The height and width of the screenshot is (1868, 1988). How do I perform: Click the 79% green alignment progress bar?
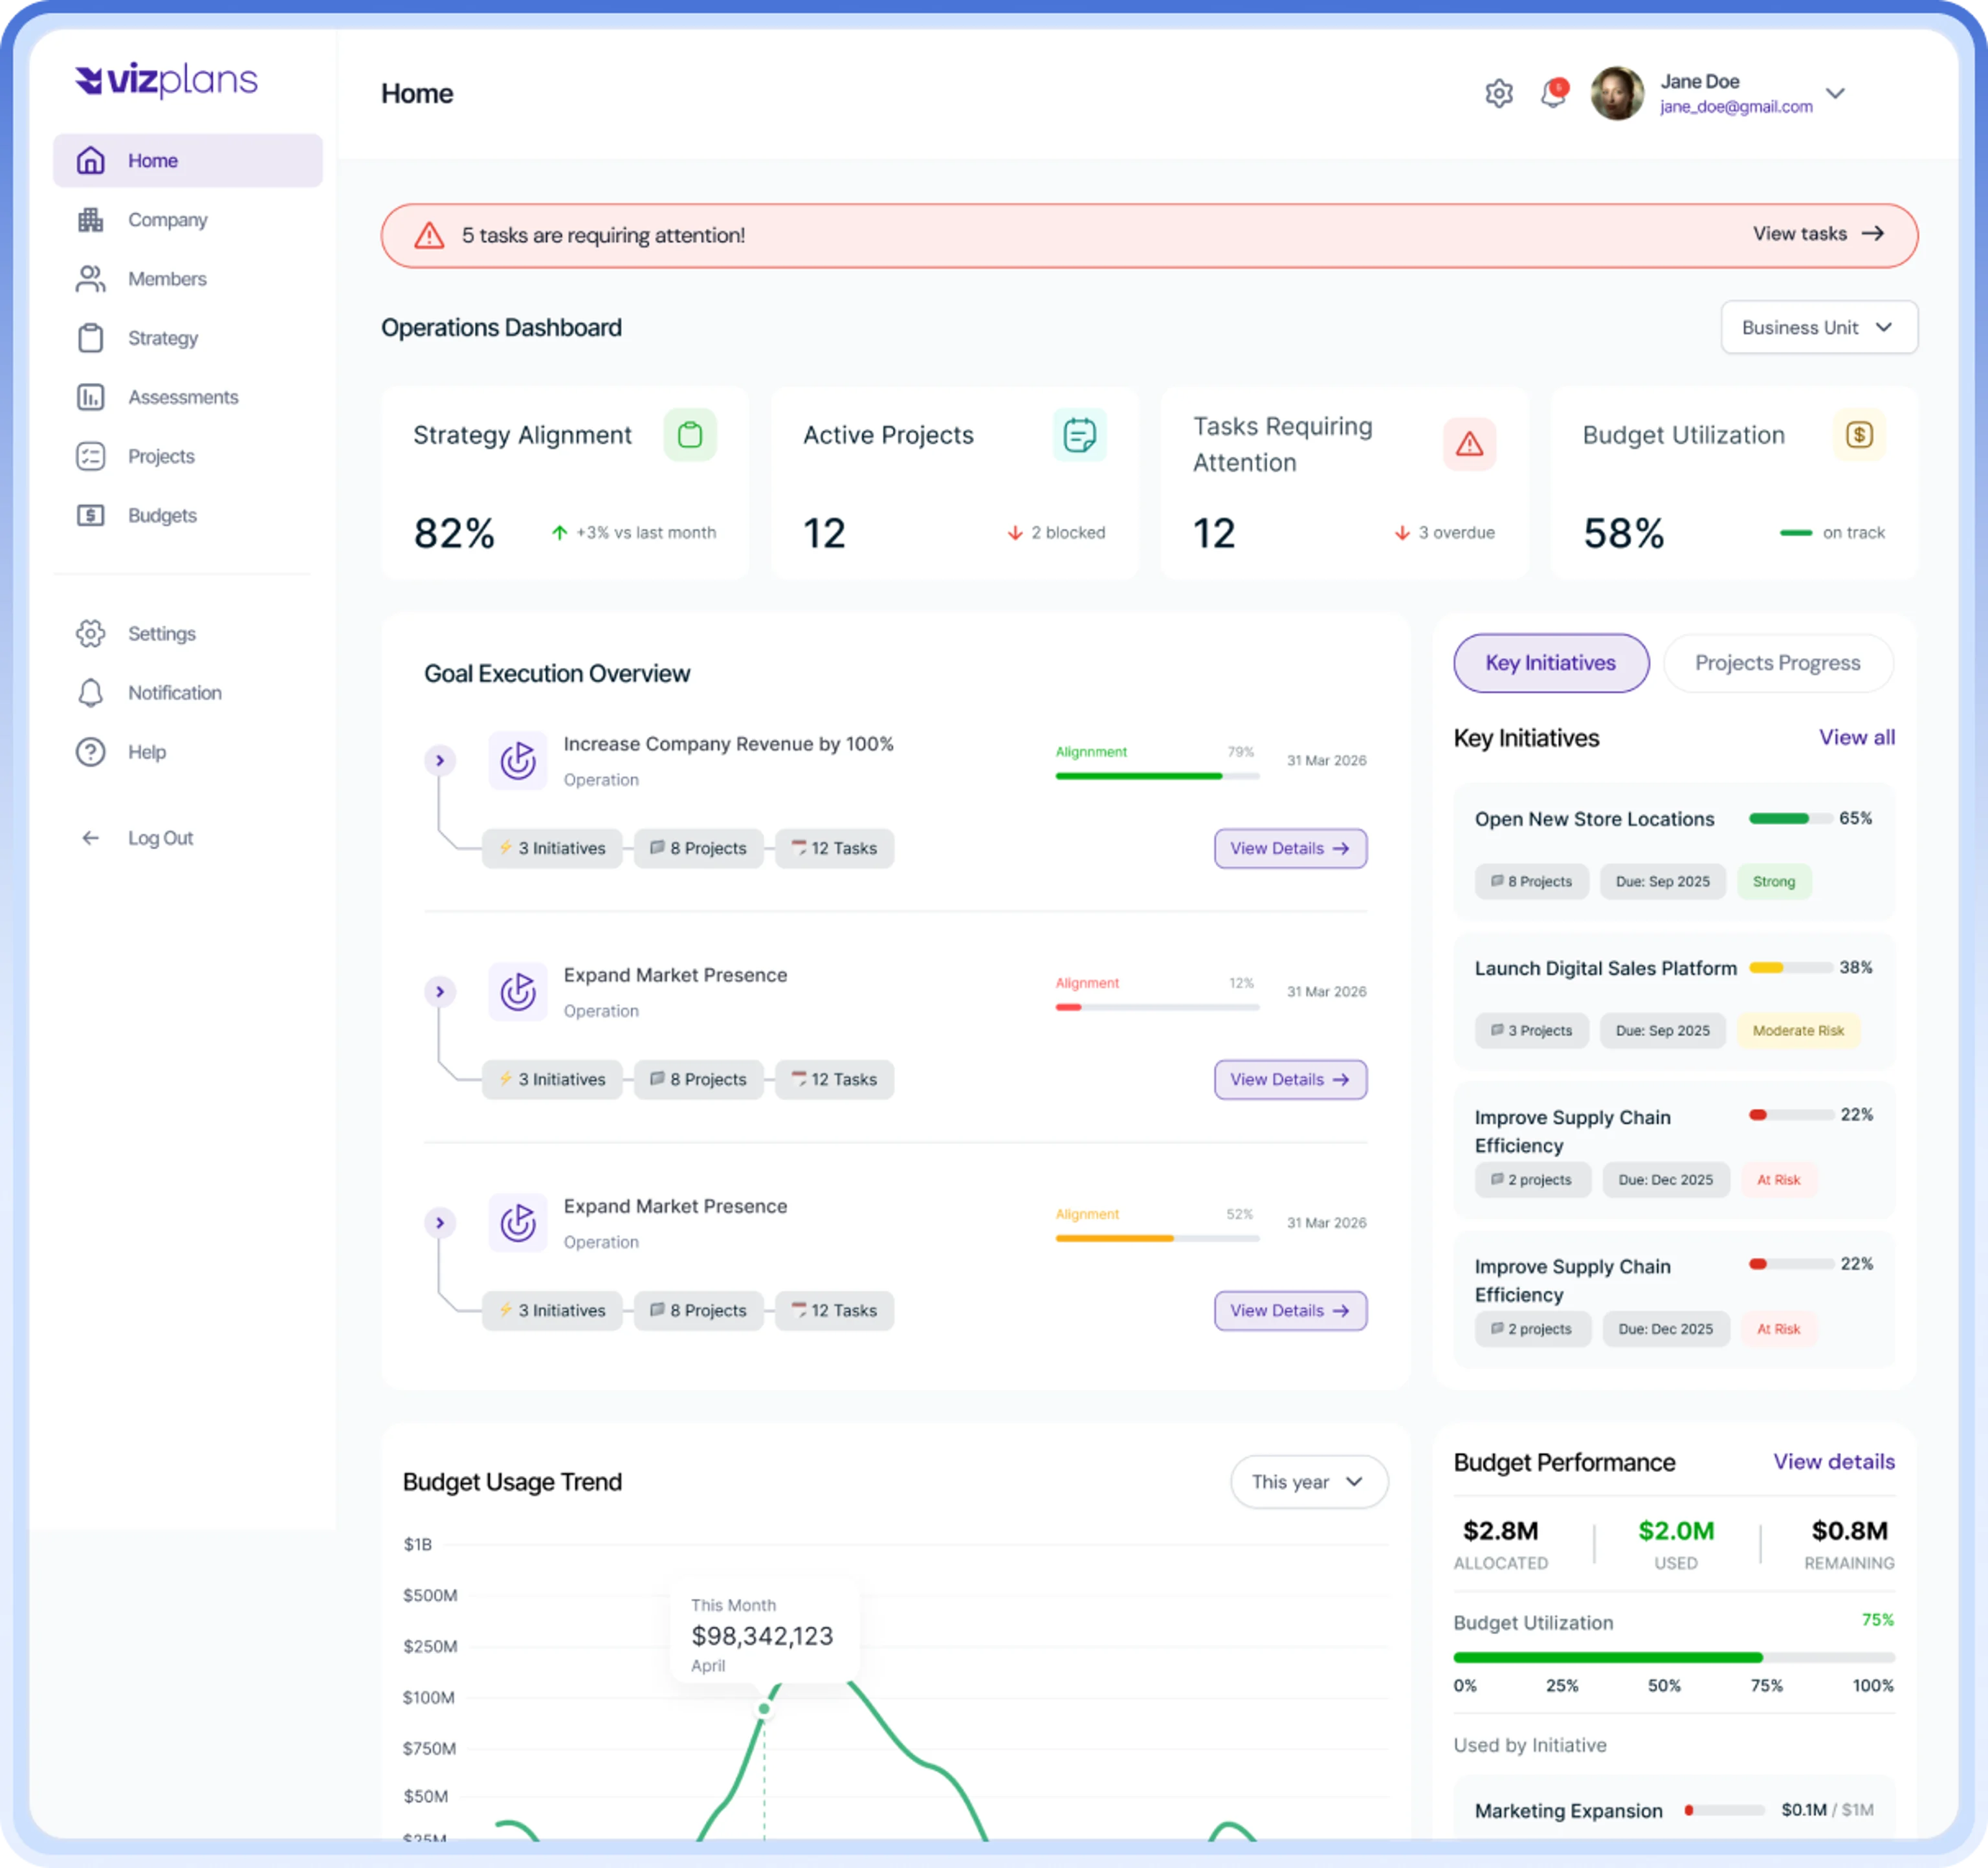(x=1157, y=776)
